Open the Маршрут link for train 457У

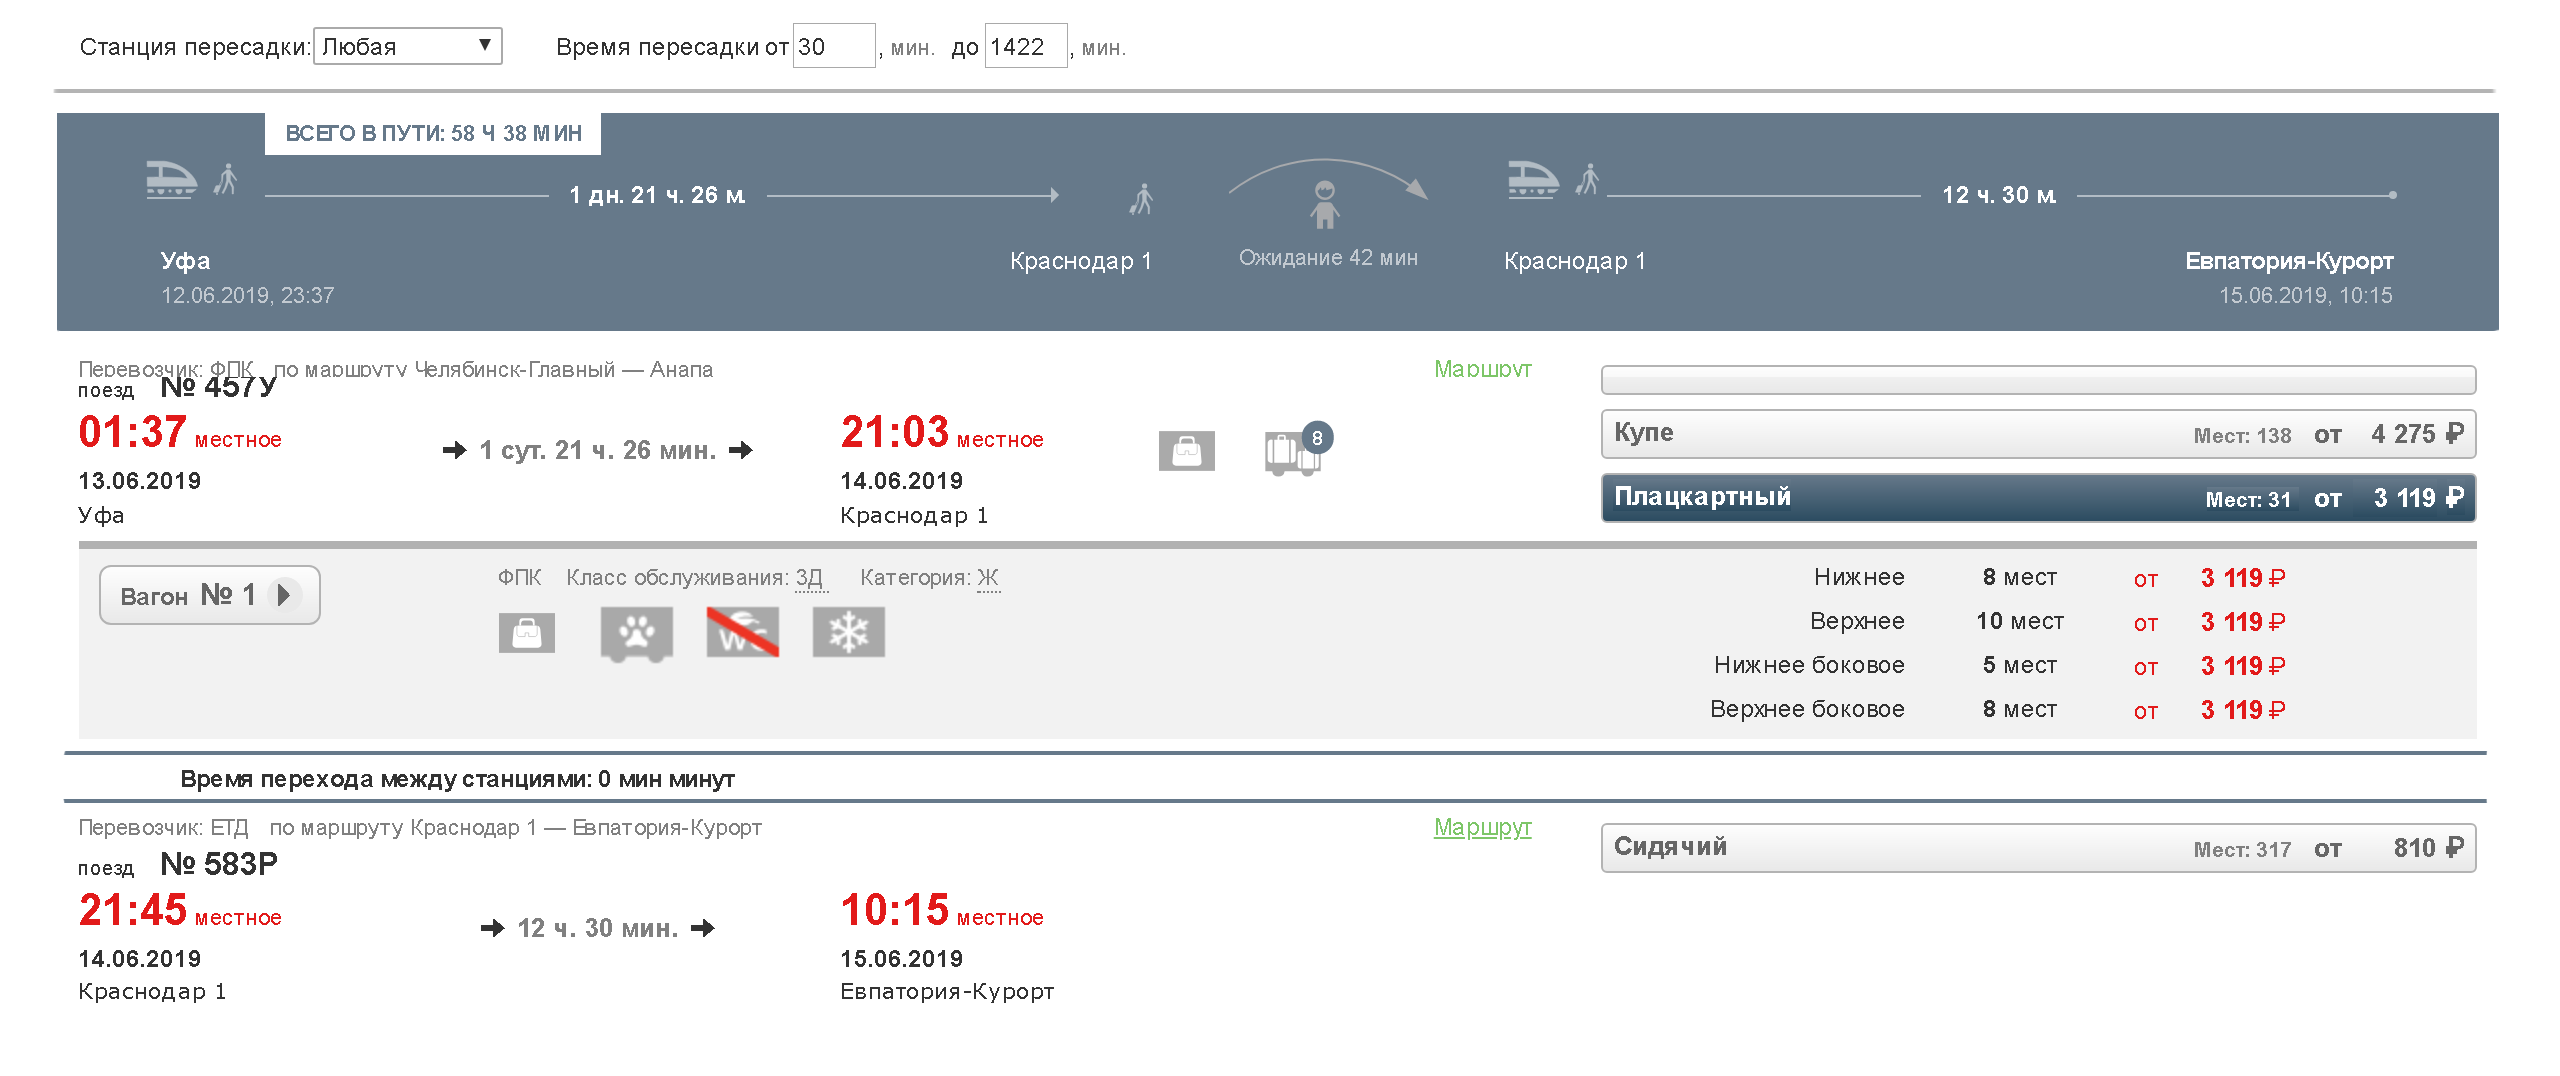pyautogui.click(x=1482, y=369)
